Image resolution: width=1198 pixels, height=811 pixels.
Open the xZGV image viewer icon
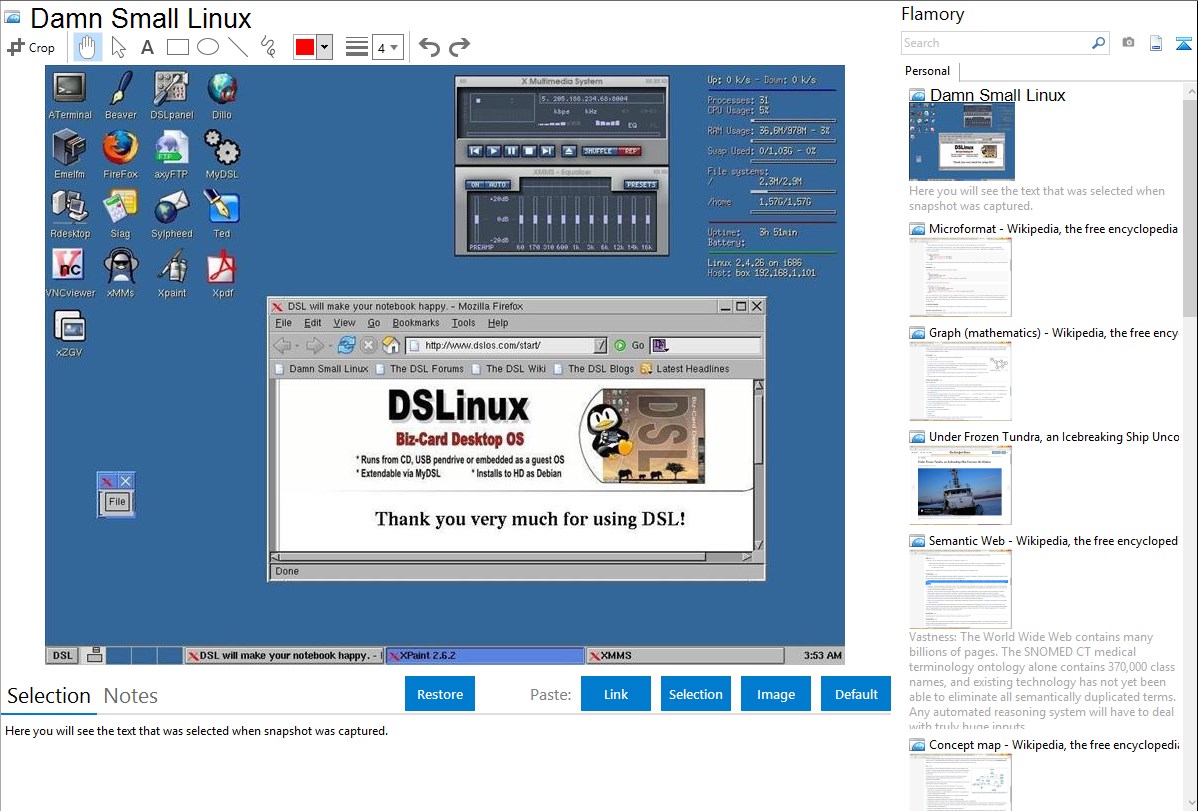click(70, 334)
